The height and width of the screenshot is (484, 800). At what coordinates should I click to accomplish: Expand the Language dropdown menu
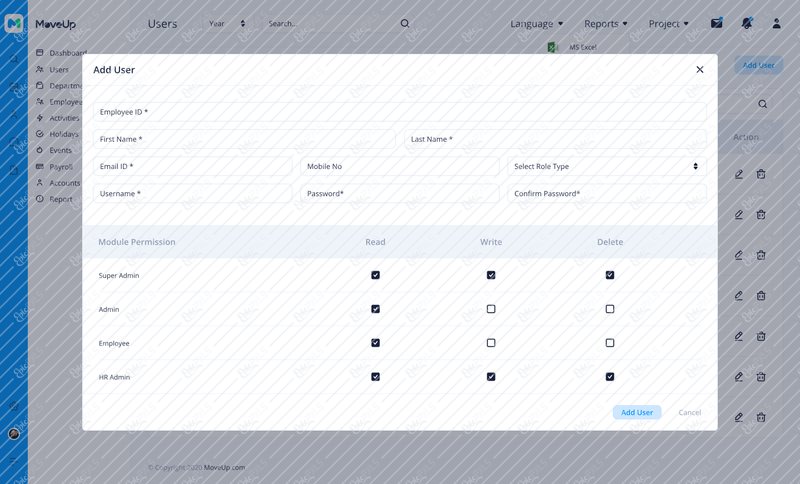click(537, 23)
